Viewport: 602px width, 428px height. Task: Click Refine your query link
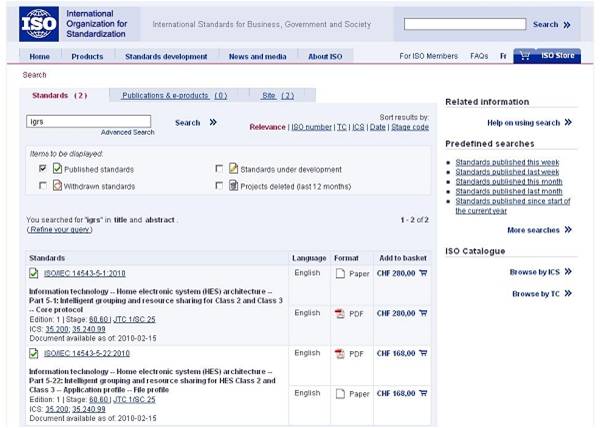[60, 230]
